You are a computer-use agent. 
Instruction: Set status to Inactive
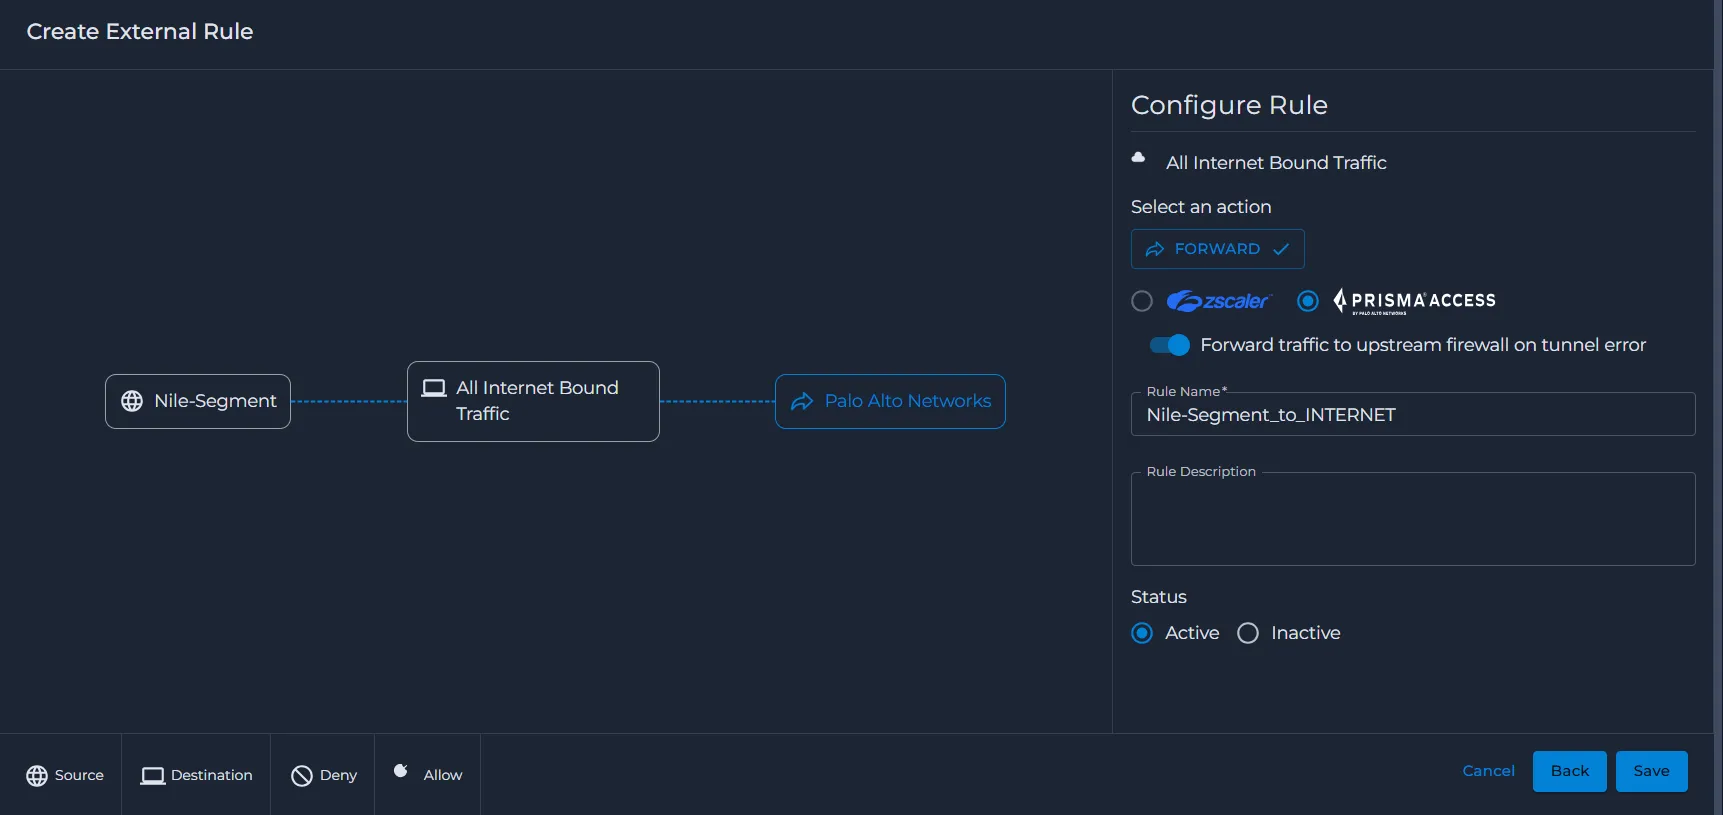click(x=1248, y=633)
